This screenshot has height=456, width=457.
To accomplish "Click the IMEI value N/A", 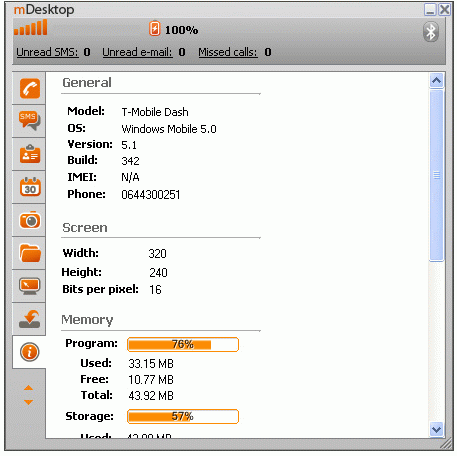I will point(130,177).
